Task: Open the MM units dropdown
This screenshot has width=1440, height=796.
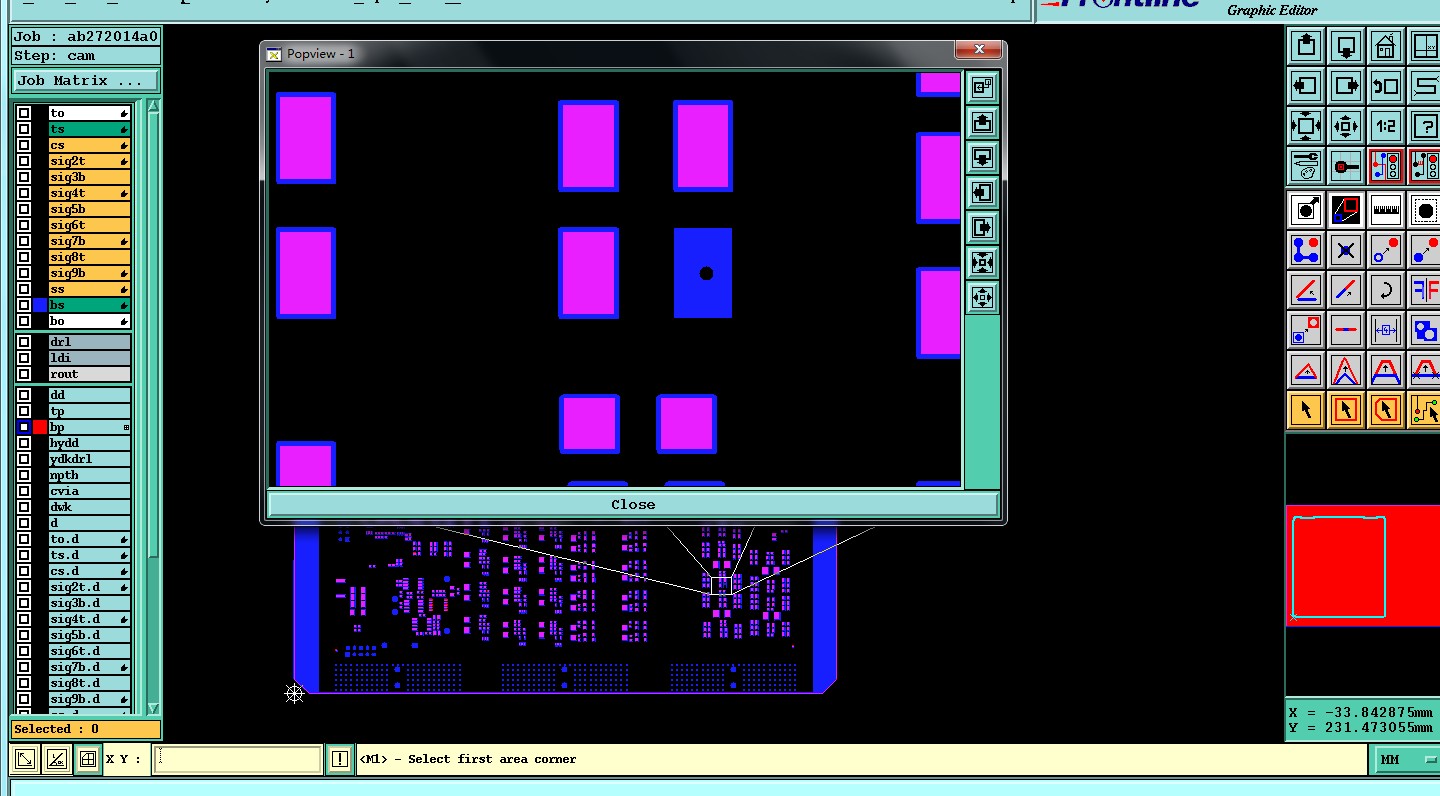Action: click(x=1407, y=760)
